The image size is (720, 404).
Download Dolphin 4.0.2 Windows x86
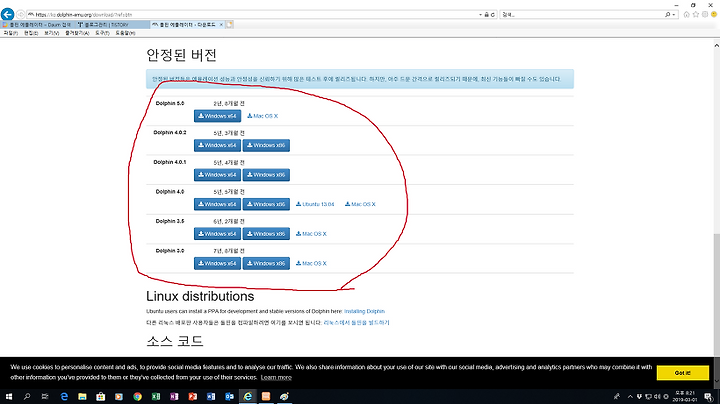[x=266, y=146]
